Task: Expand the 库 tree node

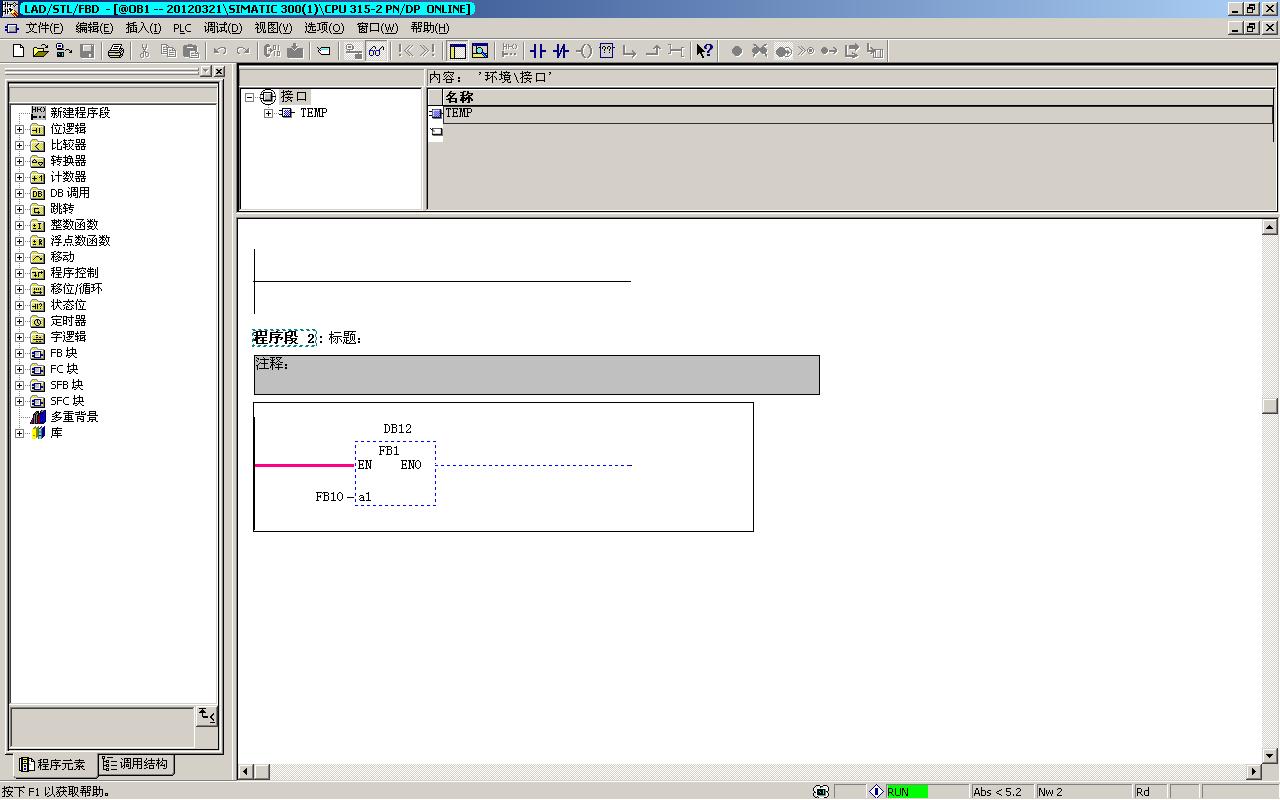Action: [19, 433]
